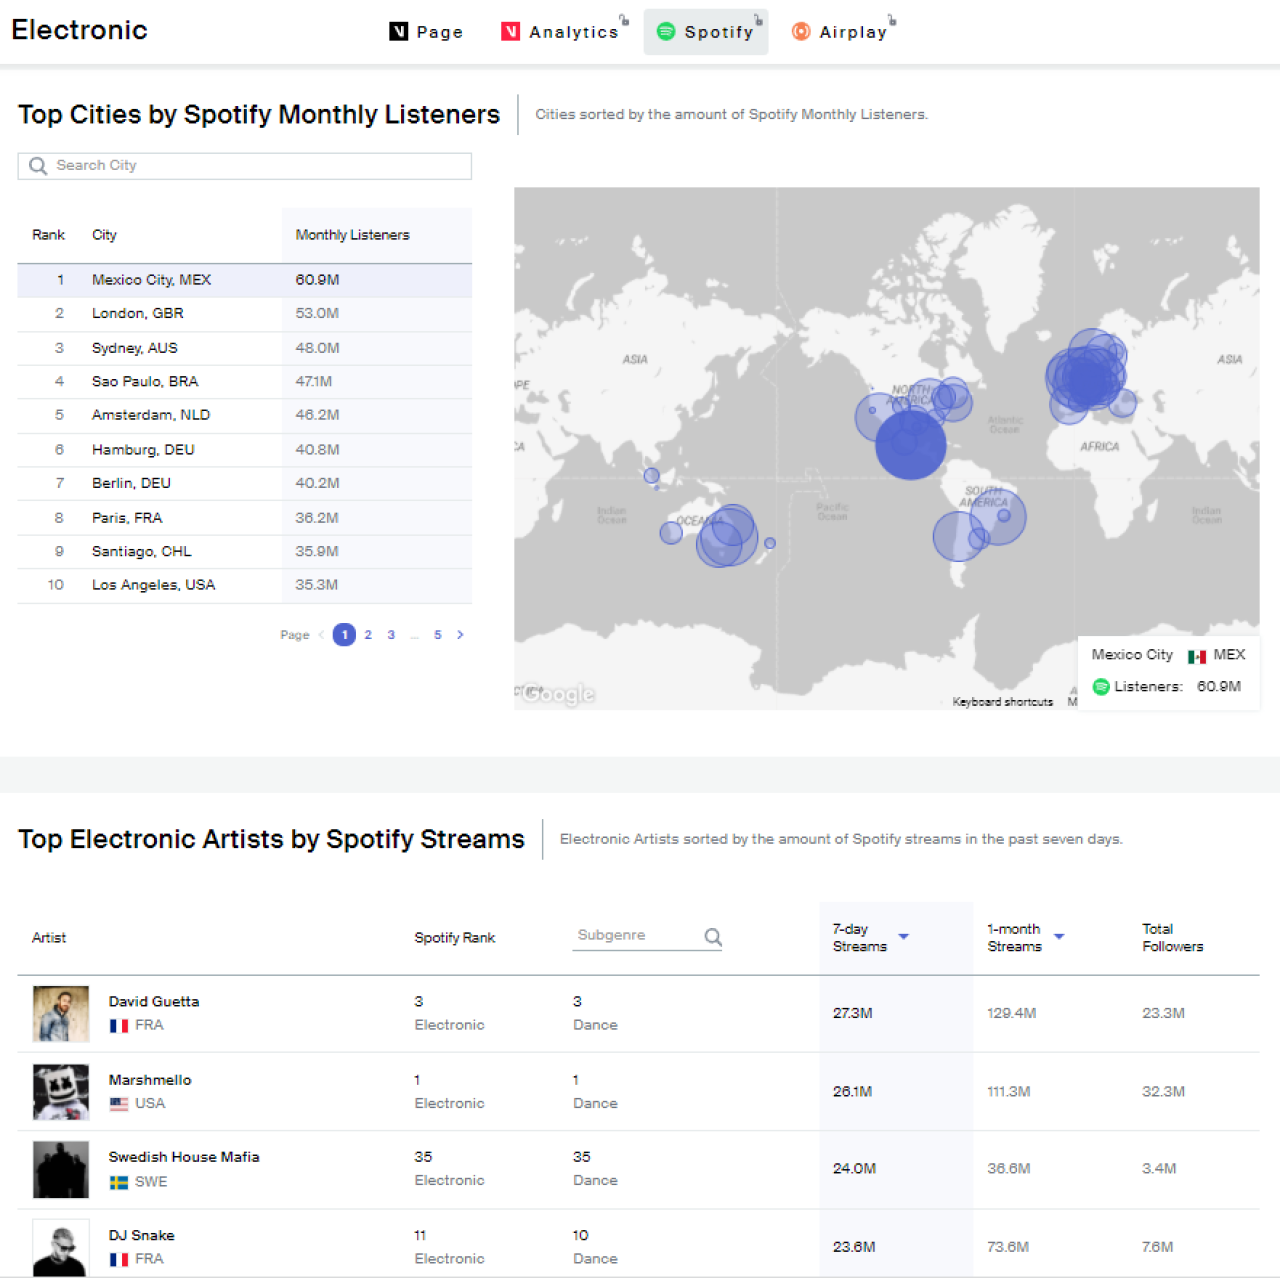Go to page 2 of cities

click(368, 635)
